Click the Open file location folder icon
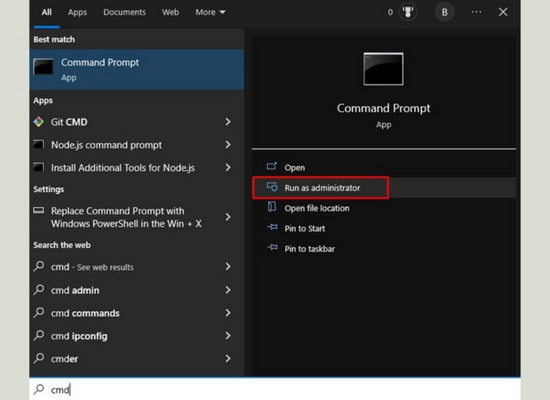The image size is (550, 400). 272,207
